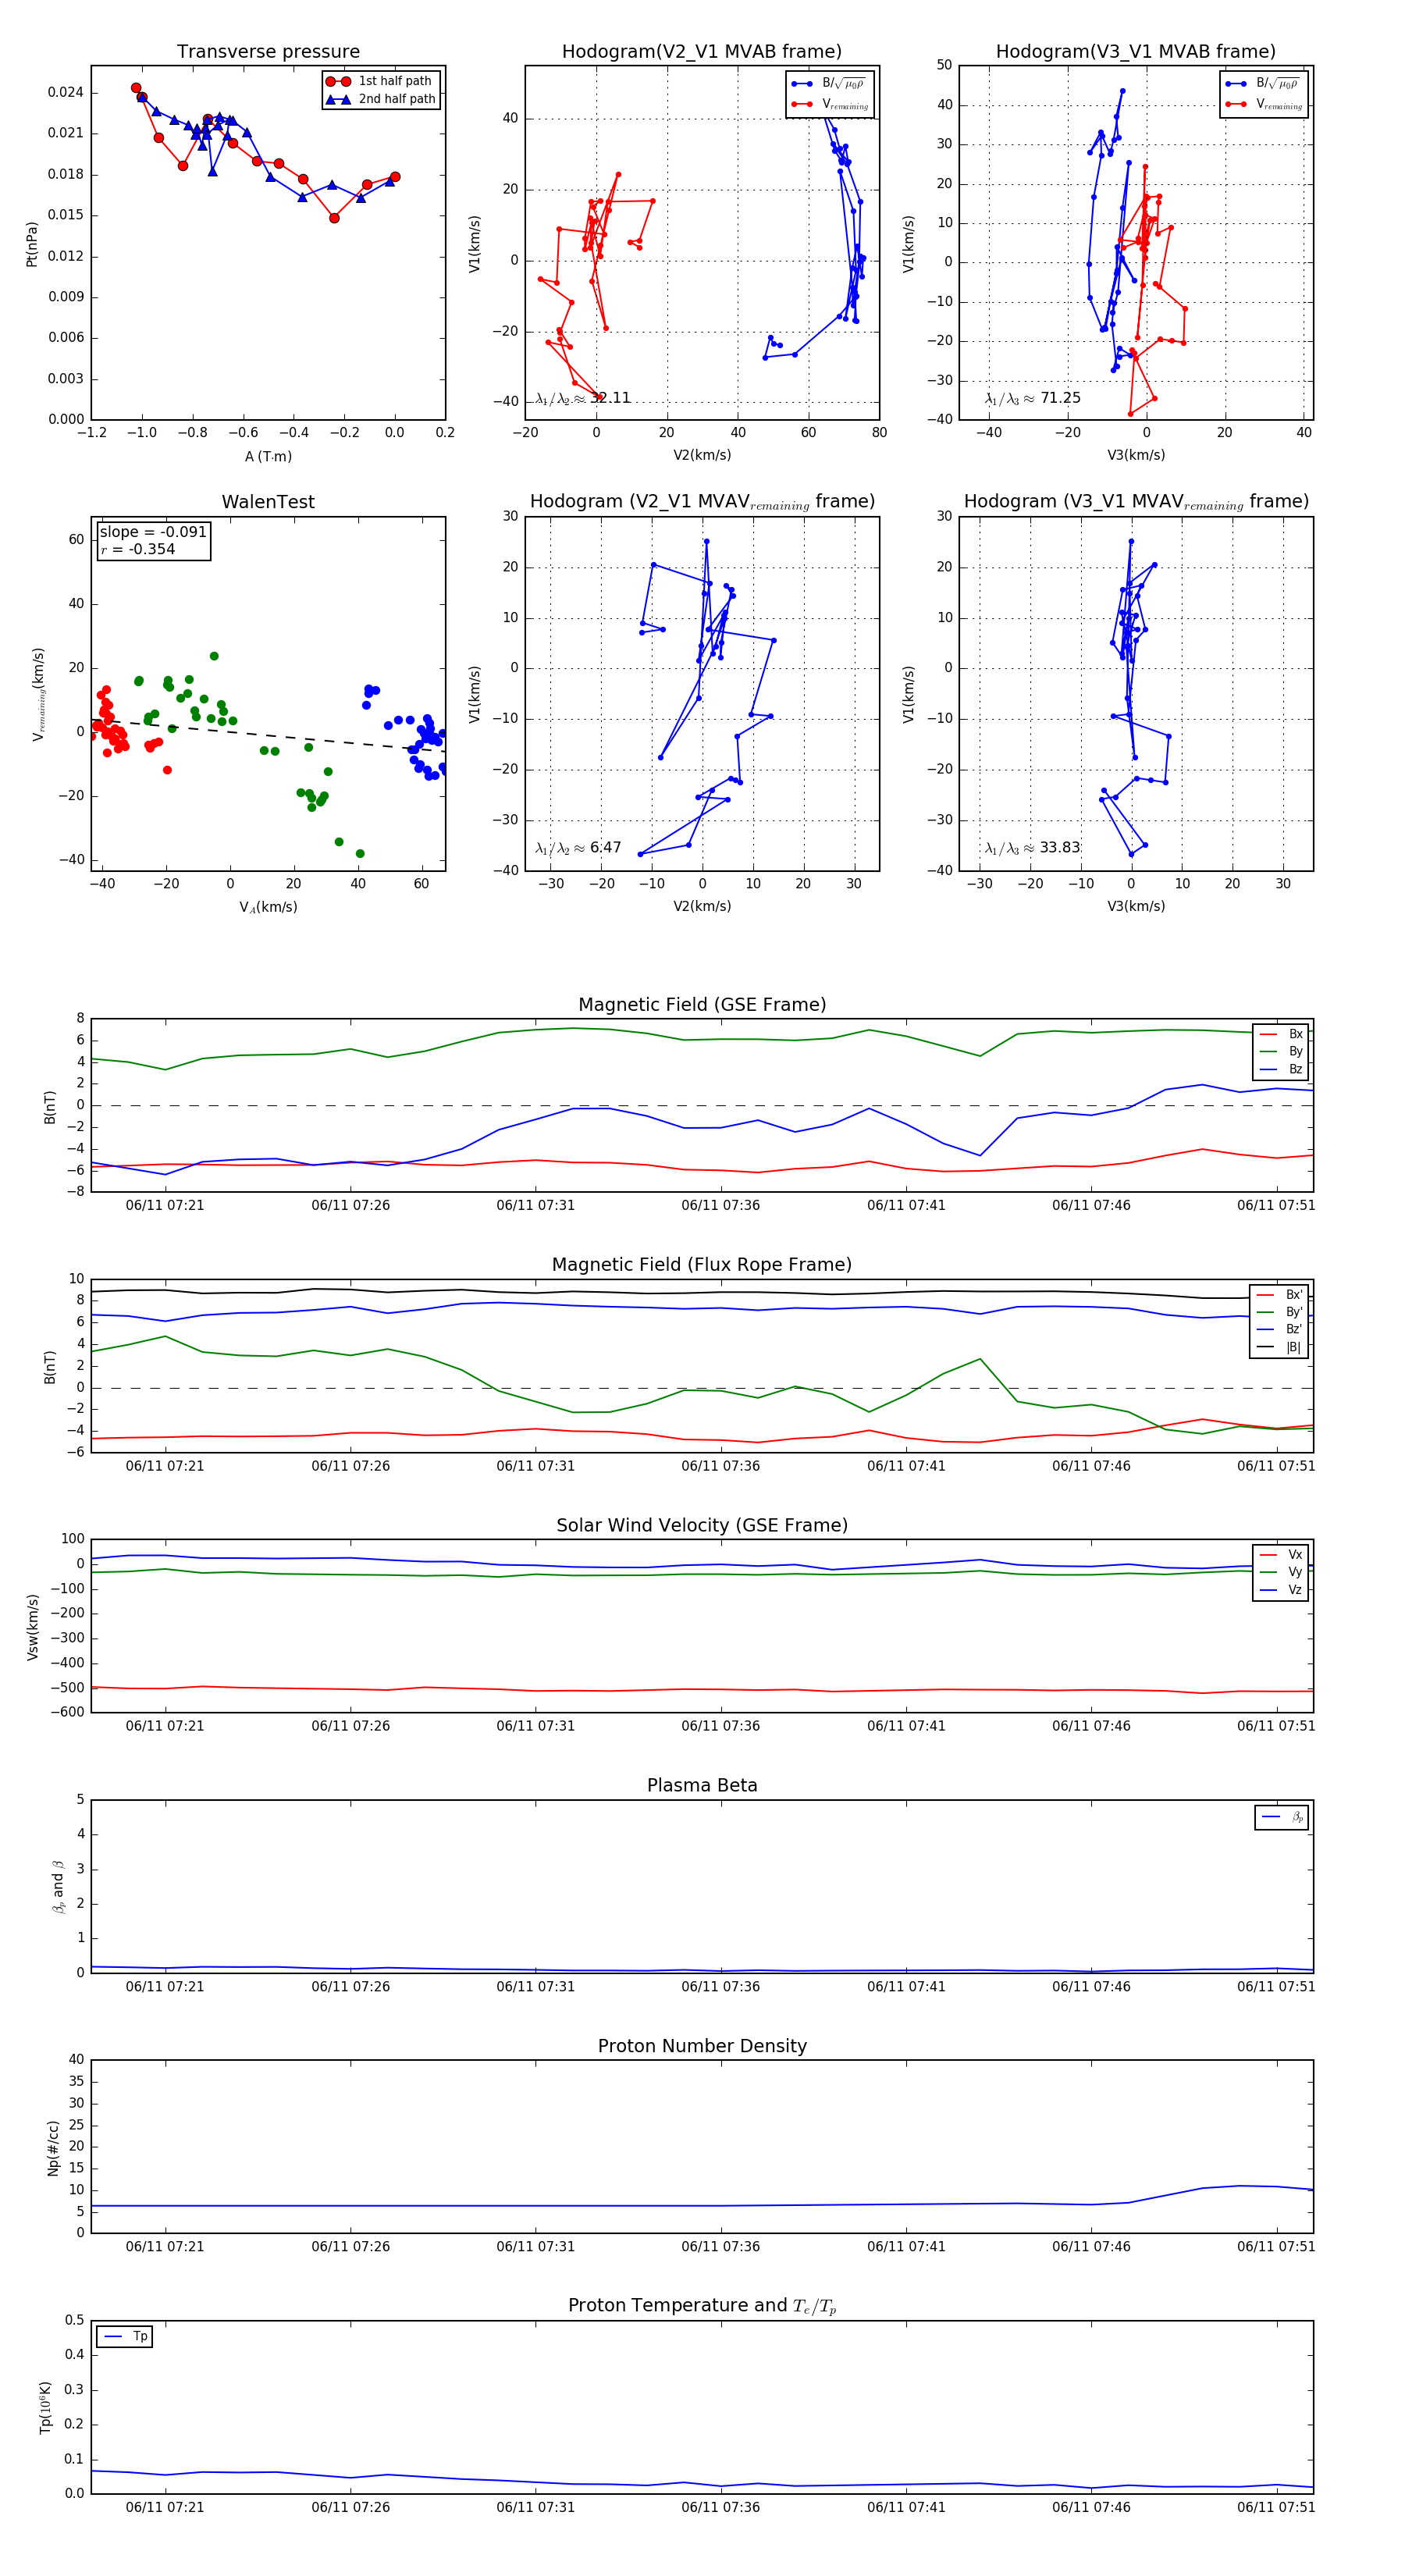Click "06/11 07:36" tick under Proton Temperature plot
Image resolution: width=1405 pixels, height=2576 pixels.
(x=720, y=2507)
